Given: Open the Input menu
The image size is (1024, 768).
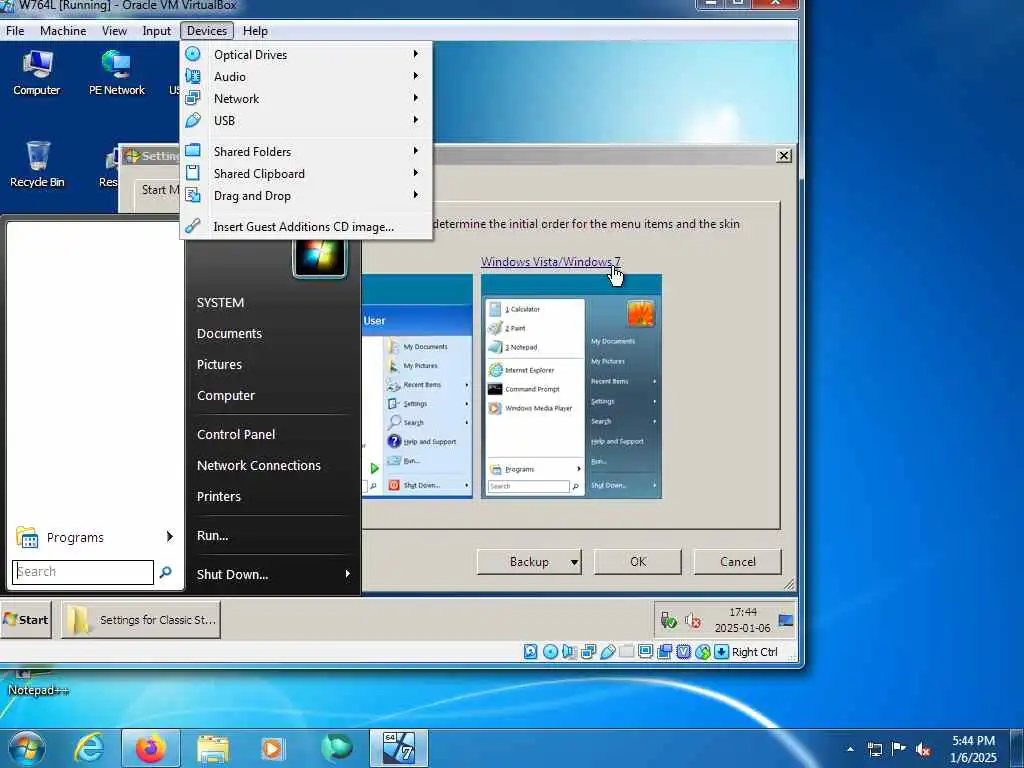Looking at the screenshot, I should tap(157, 31).
